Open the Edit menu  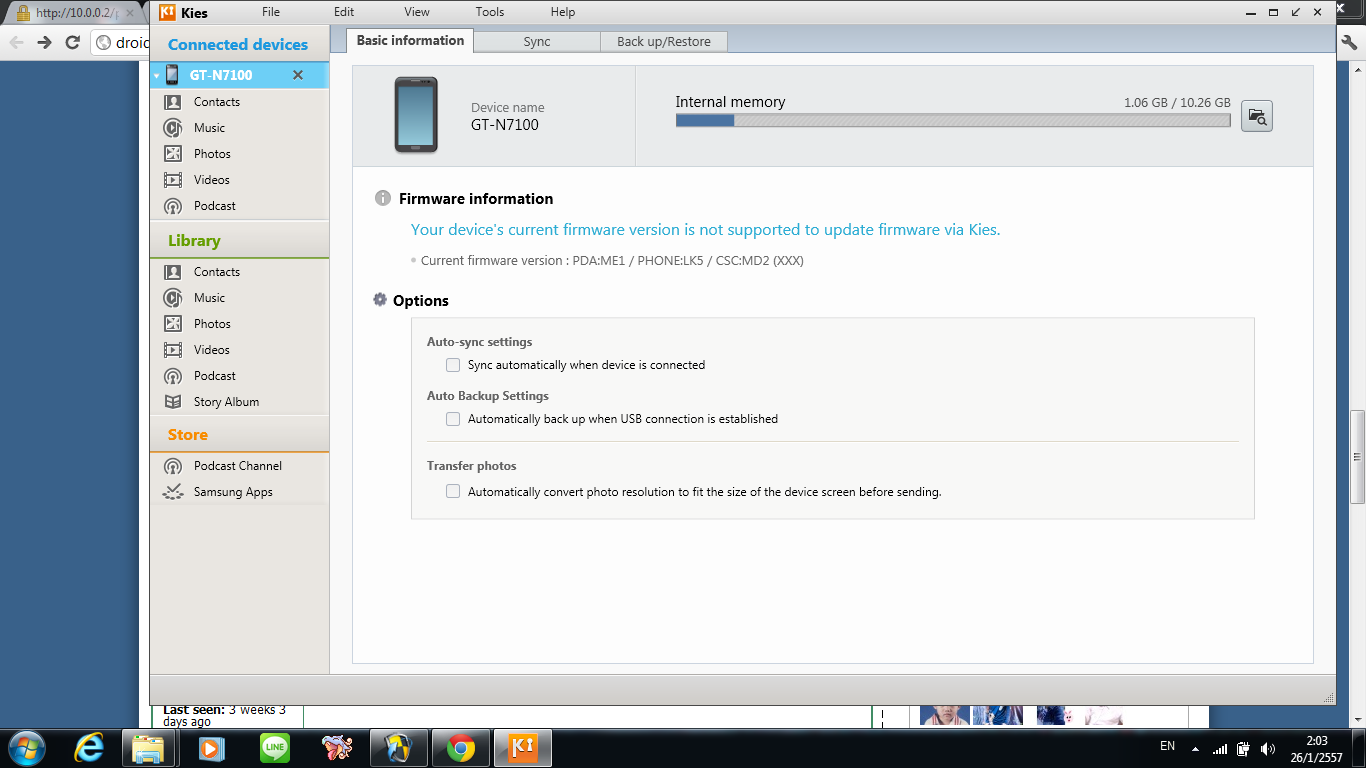344,12
